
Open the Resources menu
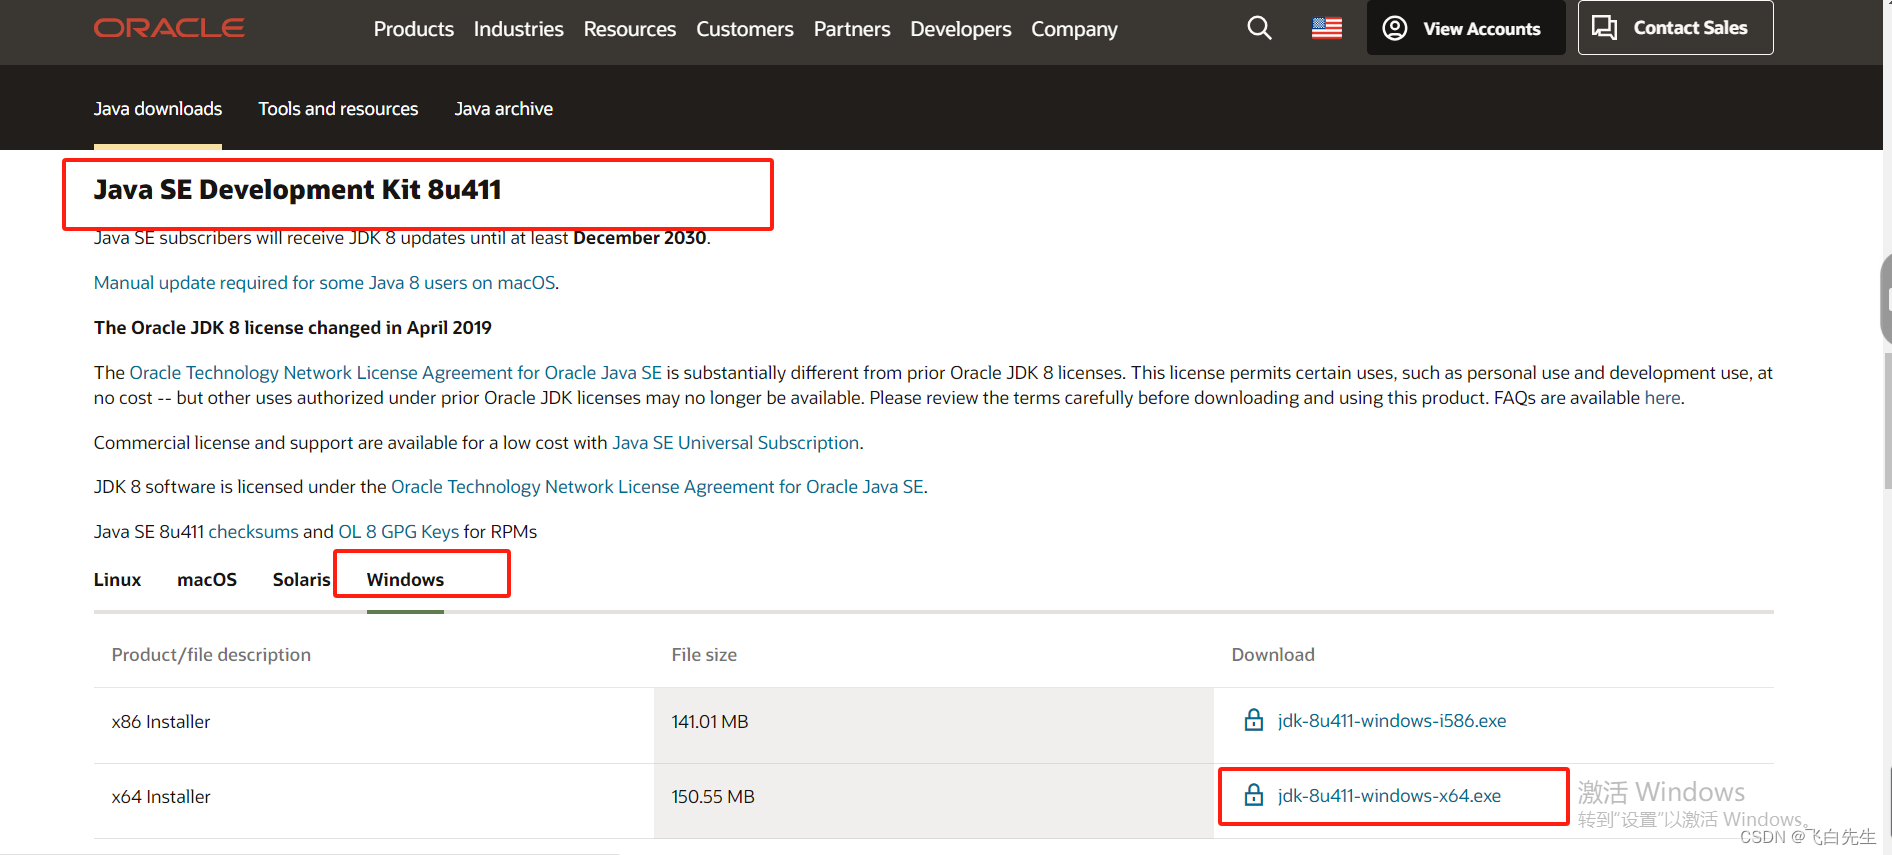[630, 29]
